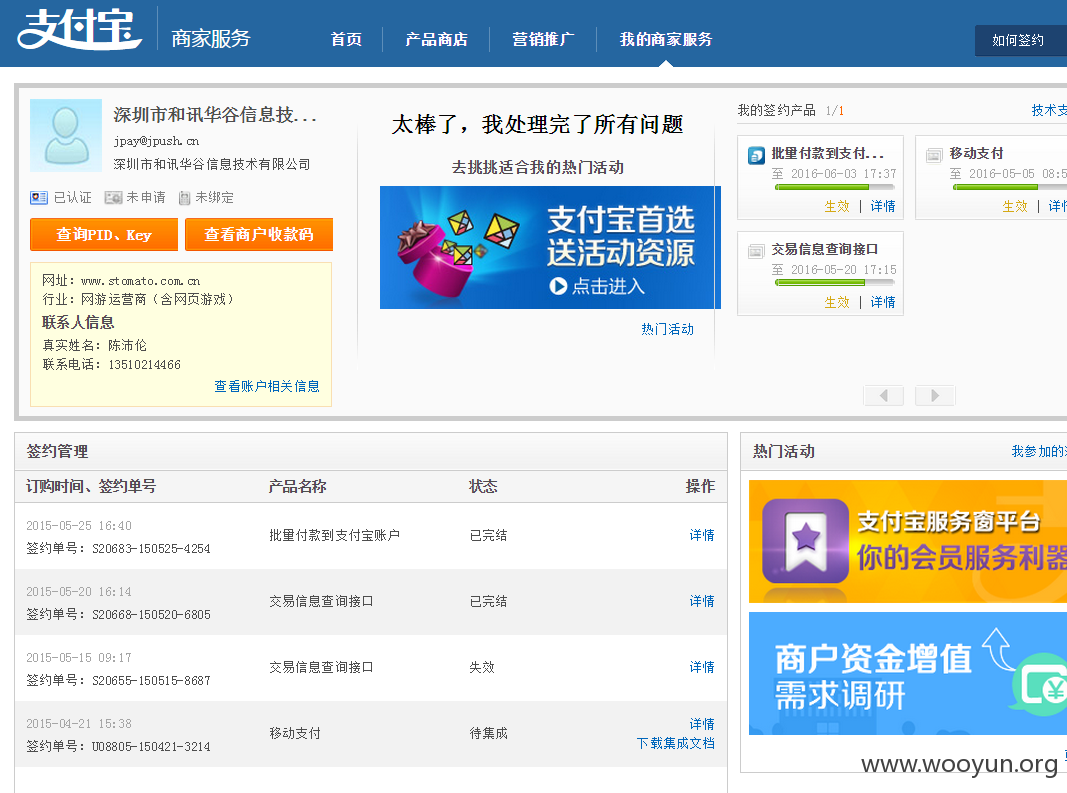Click 生效 status on 批量付款到支付 card
This screenshot has height=793, width=1067.
pyautogui.click(x=837, y=206)
